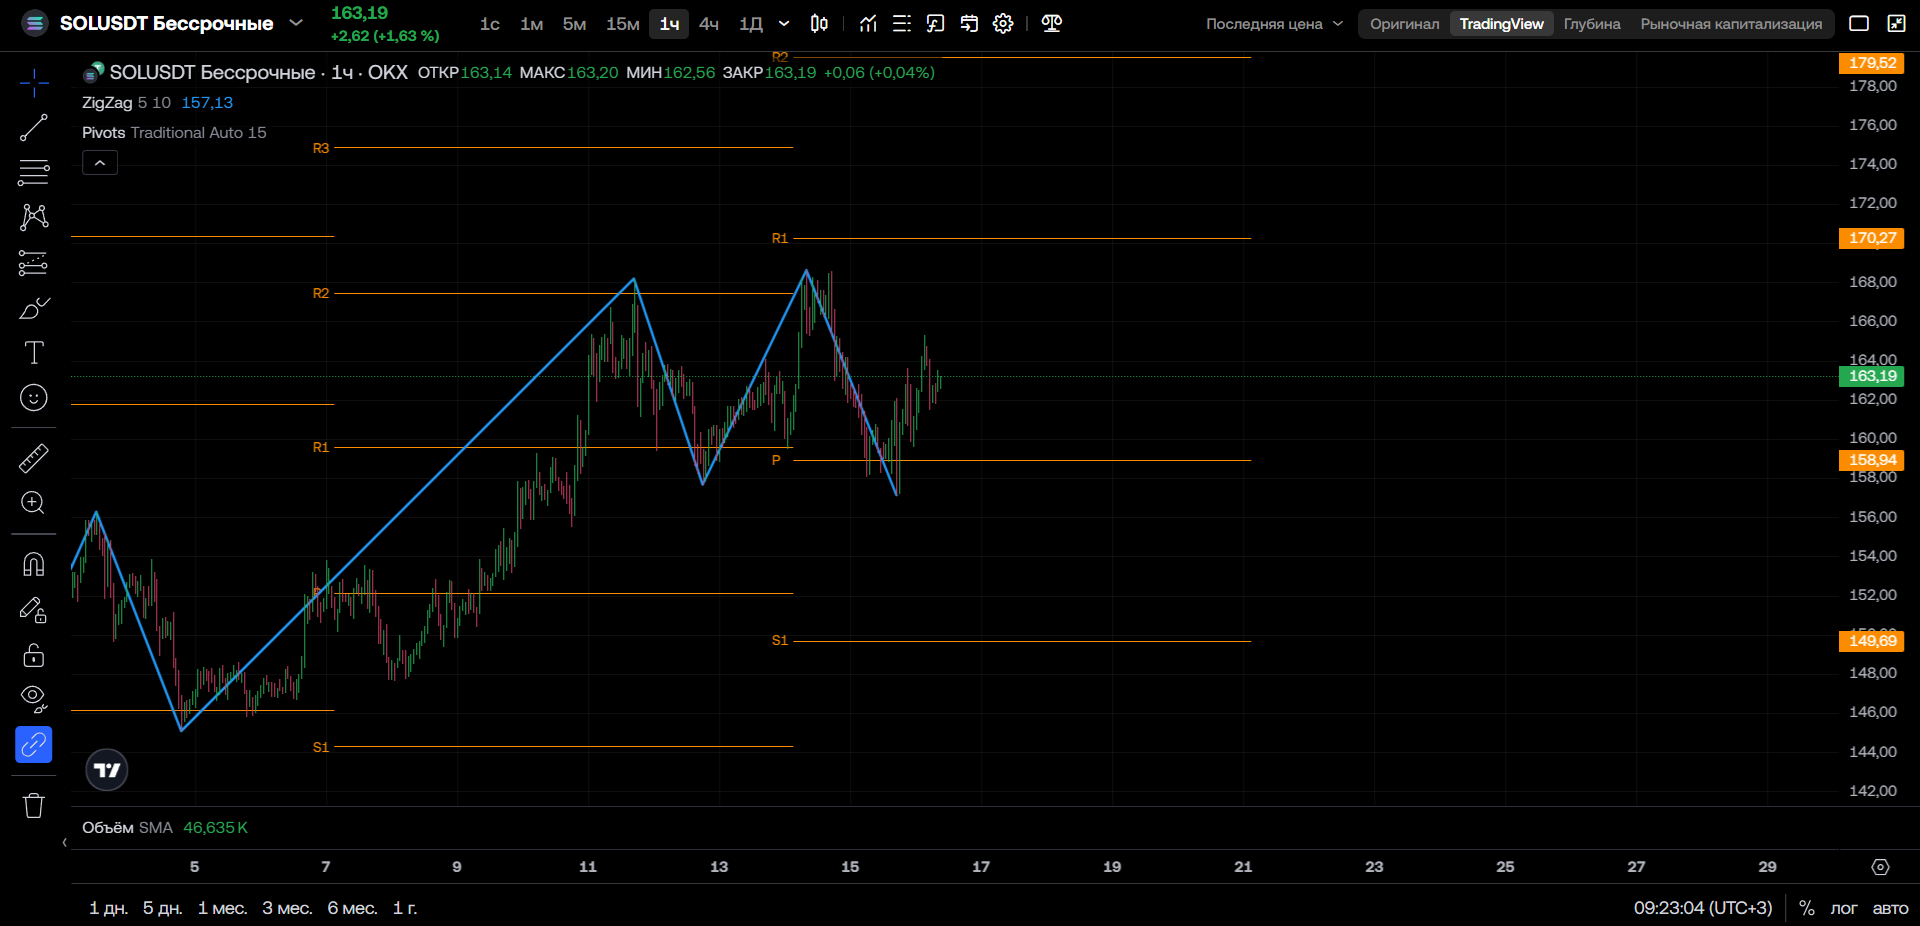
Task: Select the 4ч timeframe
Action: click(709, 24)
